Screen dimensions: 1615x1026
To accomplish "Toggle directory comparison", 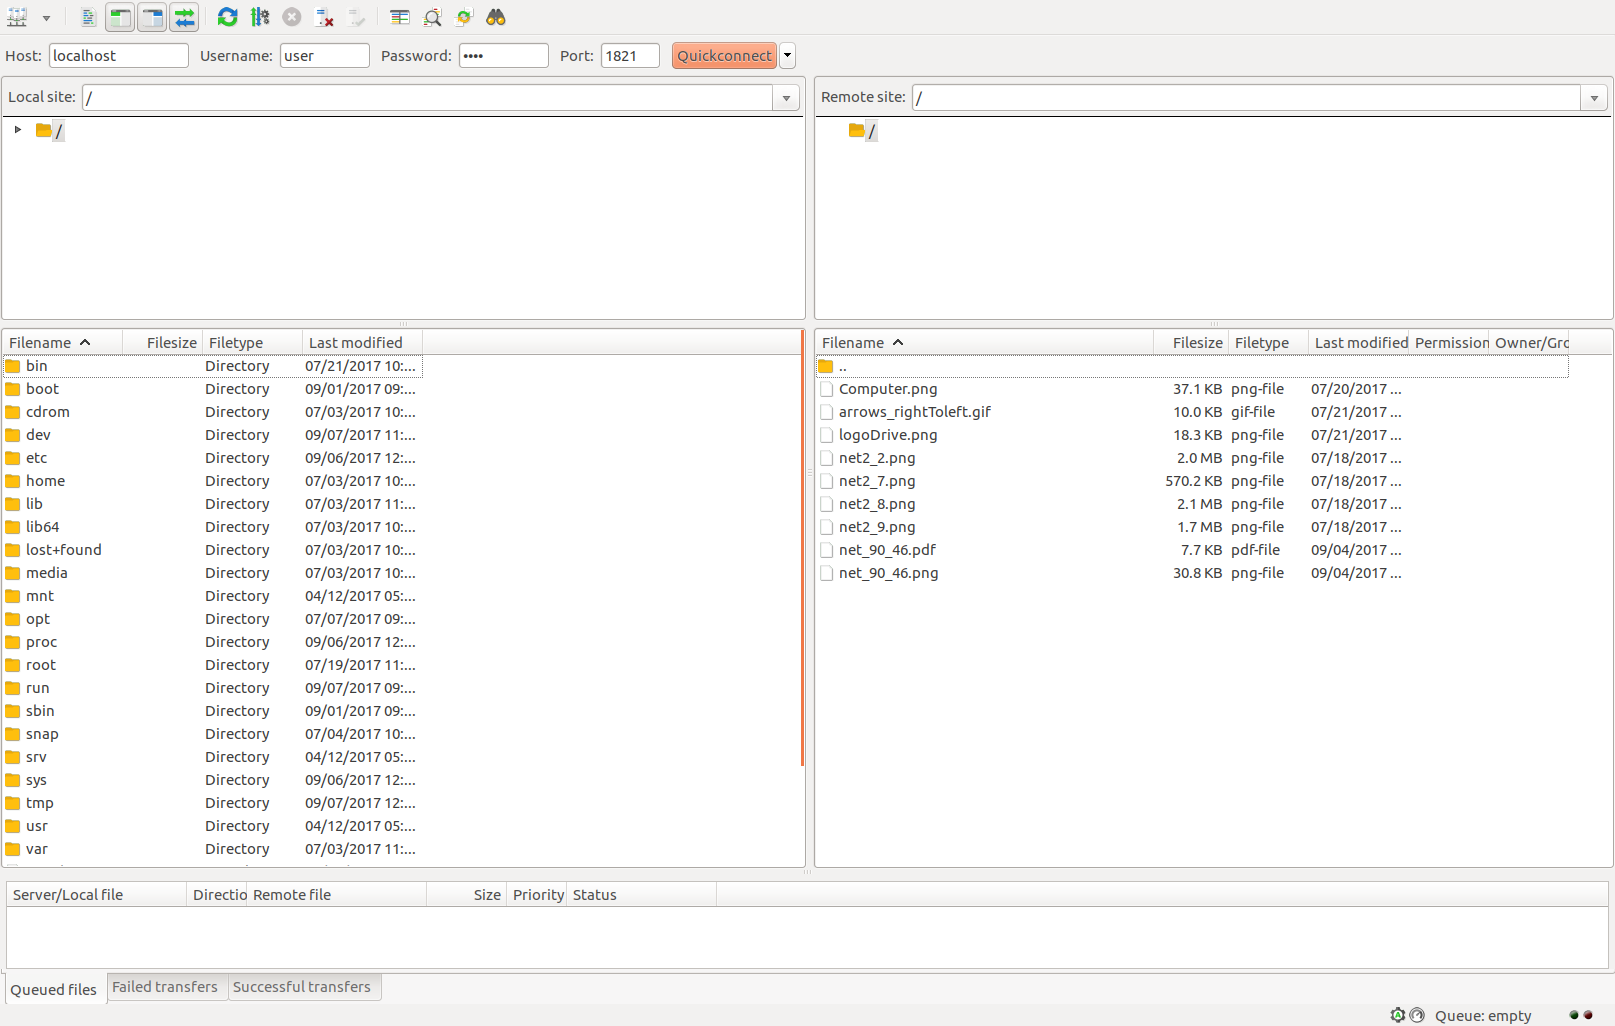I will pyautogui.click(x=432, y=17).
